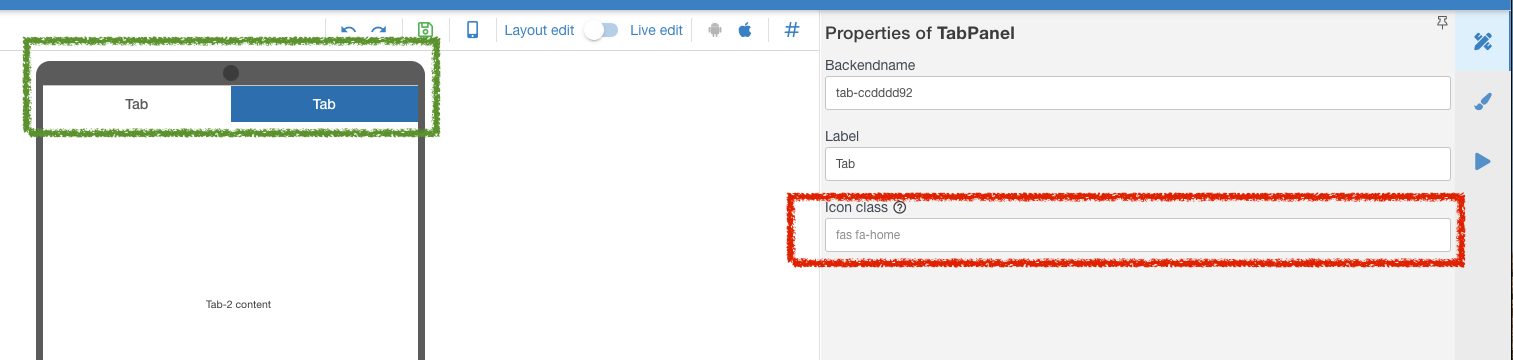
Task: Focus the Backendname input field
Action: click(1138, 93)
